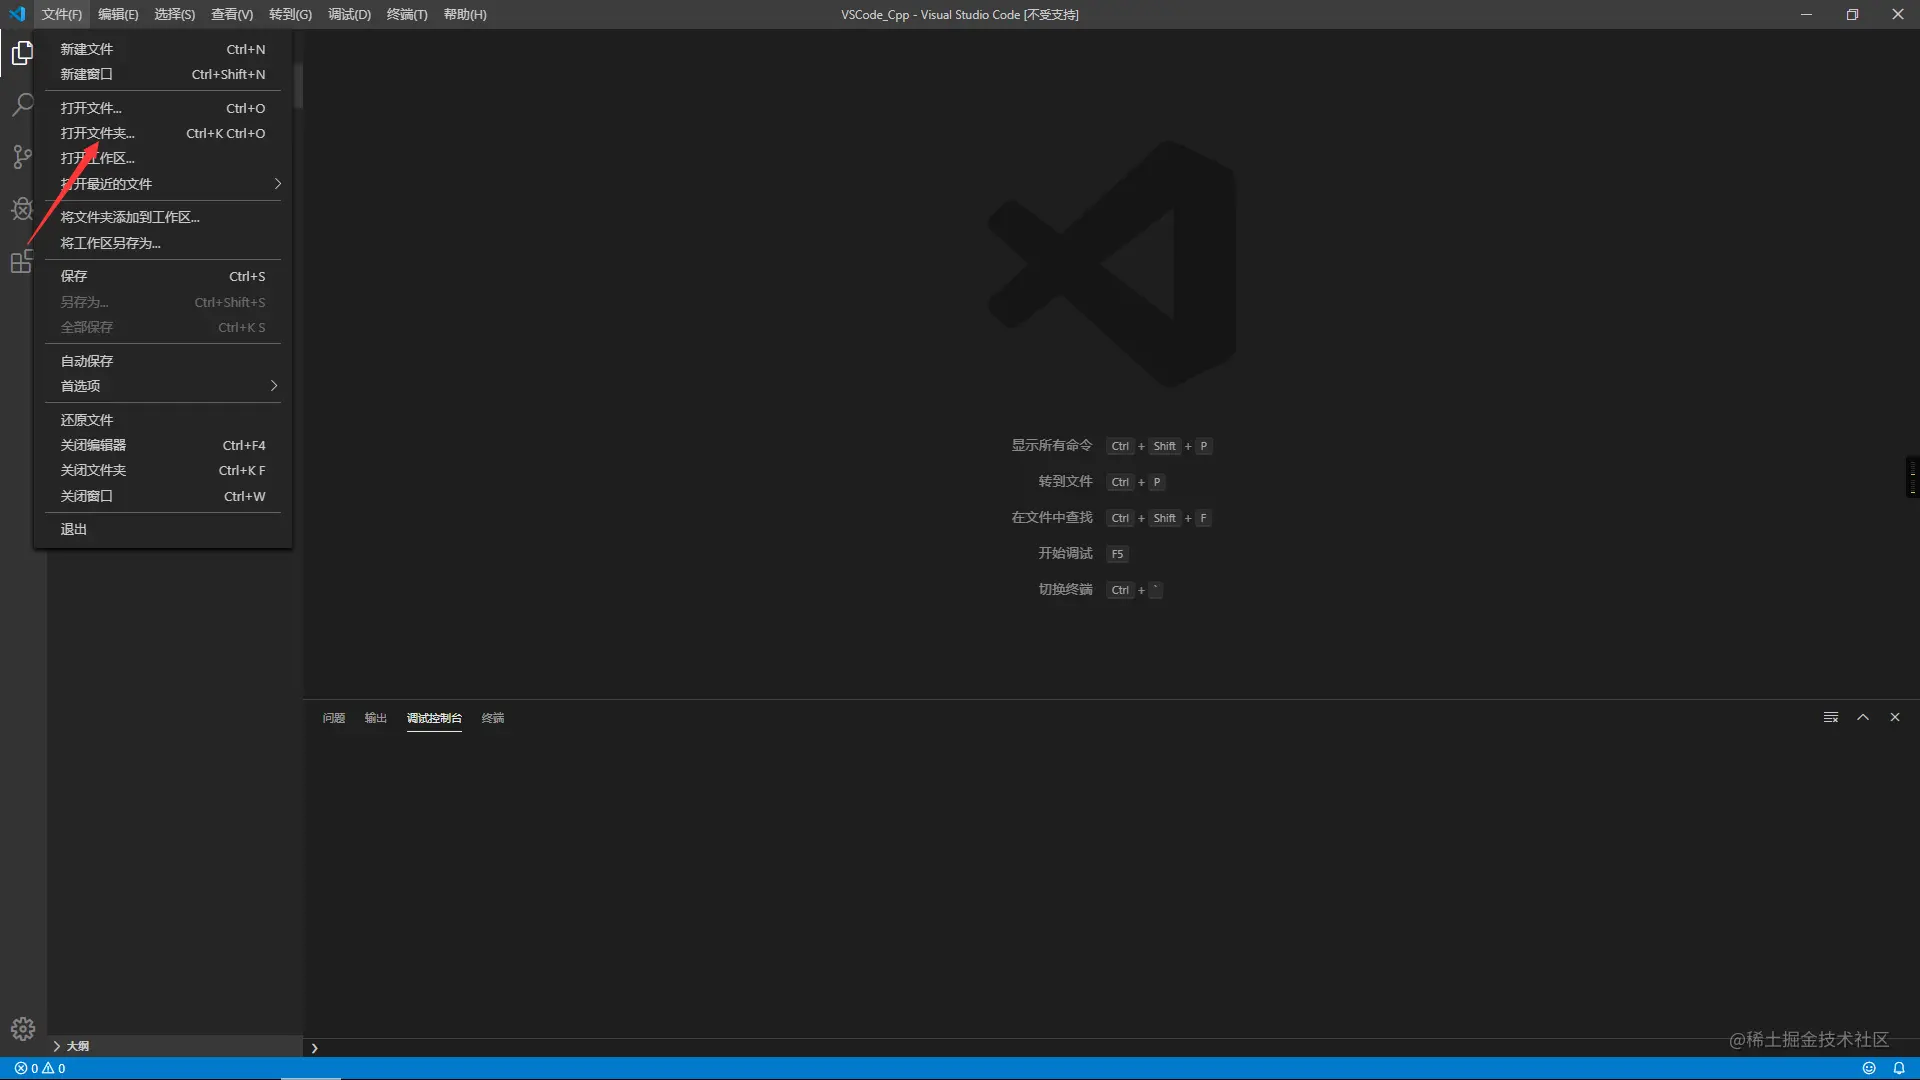Click the VS Code logo in title bar
Image resolution: width=1920 pixels, height=1080 pixels.
[x=17, y=14]
